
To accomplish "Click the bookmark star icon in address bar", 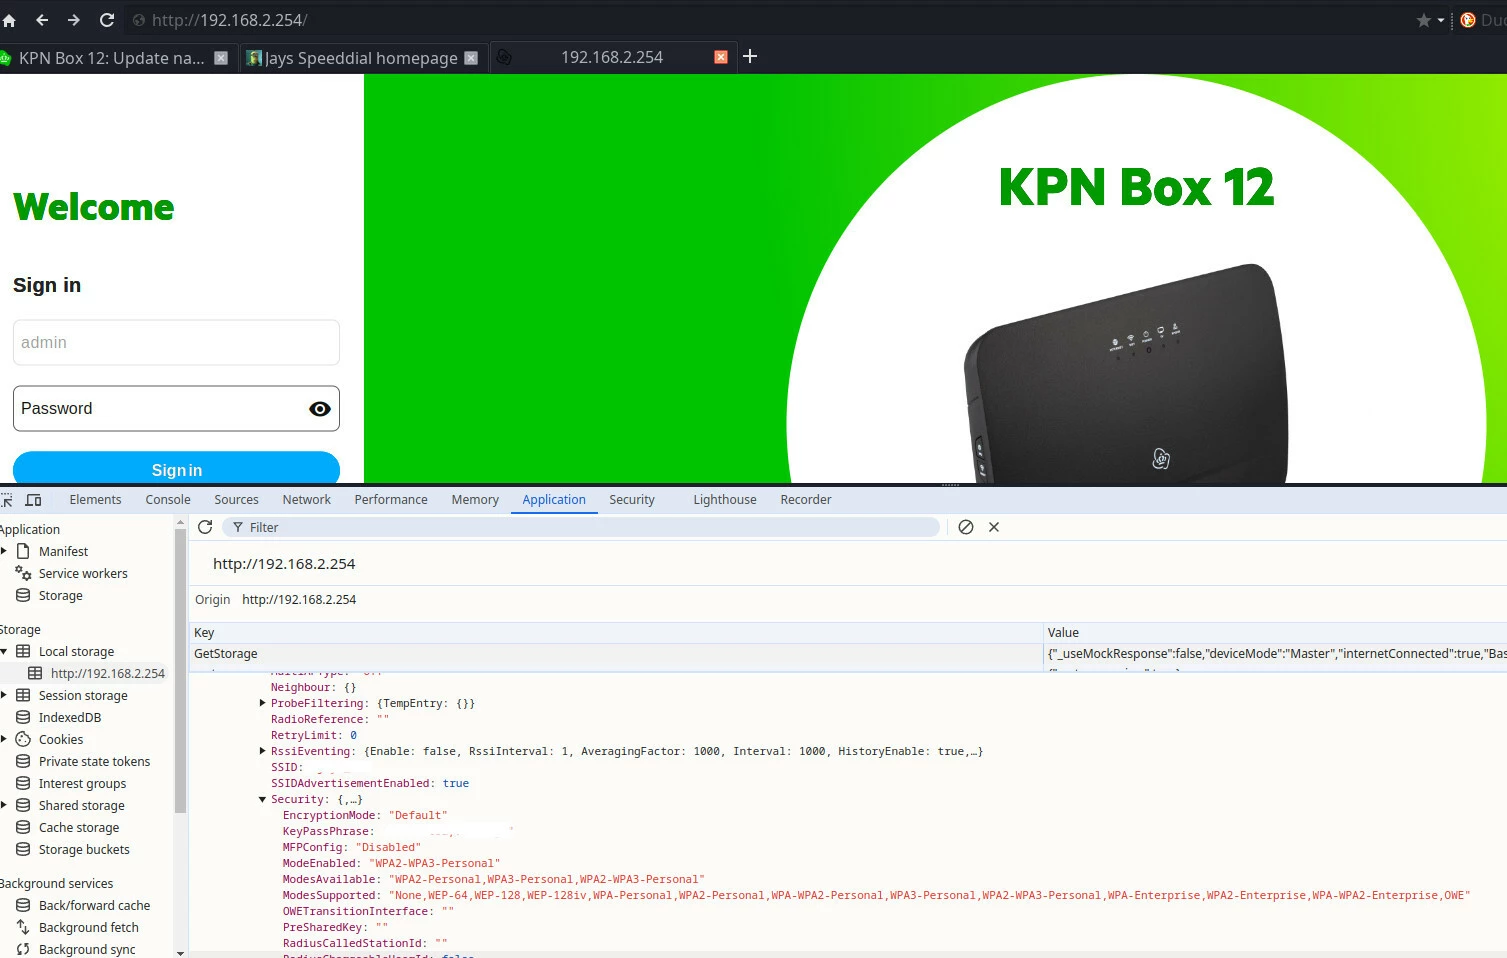I will coord(1423,20).
